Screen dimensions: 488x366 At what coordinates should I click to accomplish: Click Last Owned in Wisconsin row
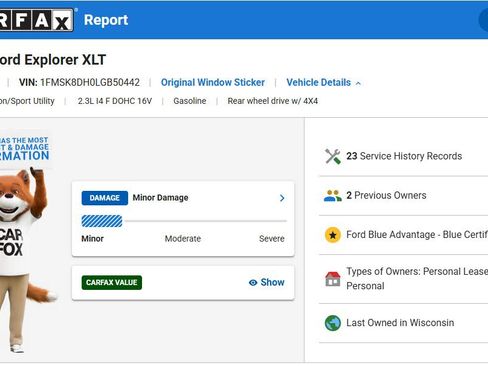403,323
